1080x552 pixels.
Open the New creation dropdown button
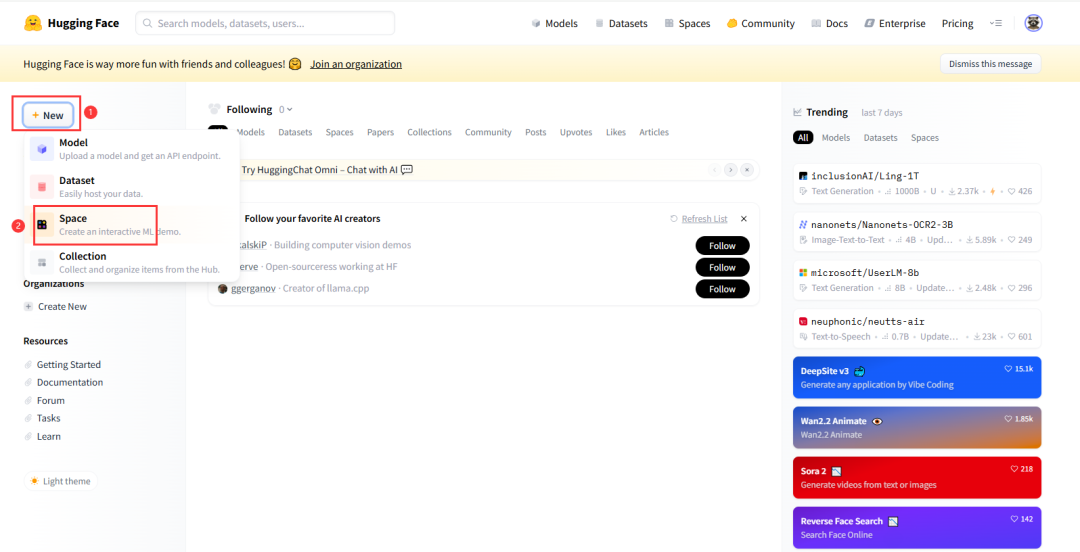(47, 115)
